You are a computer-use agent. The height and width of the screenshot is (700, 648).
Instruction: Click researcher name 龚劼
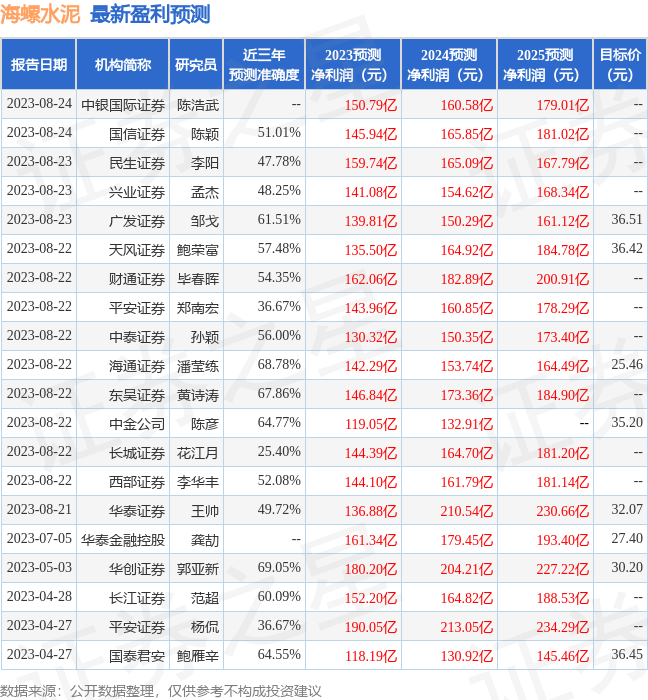[x=205, y=540]
